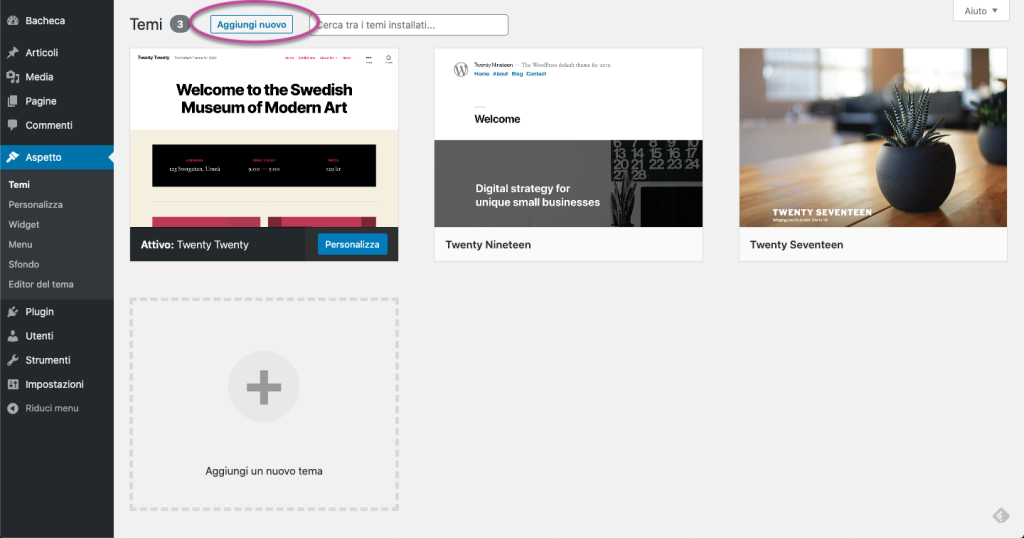This screenshot has width=1024, height=538.
Task: Open the Pagine menu item
Action: [57, 101]
